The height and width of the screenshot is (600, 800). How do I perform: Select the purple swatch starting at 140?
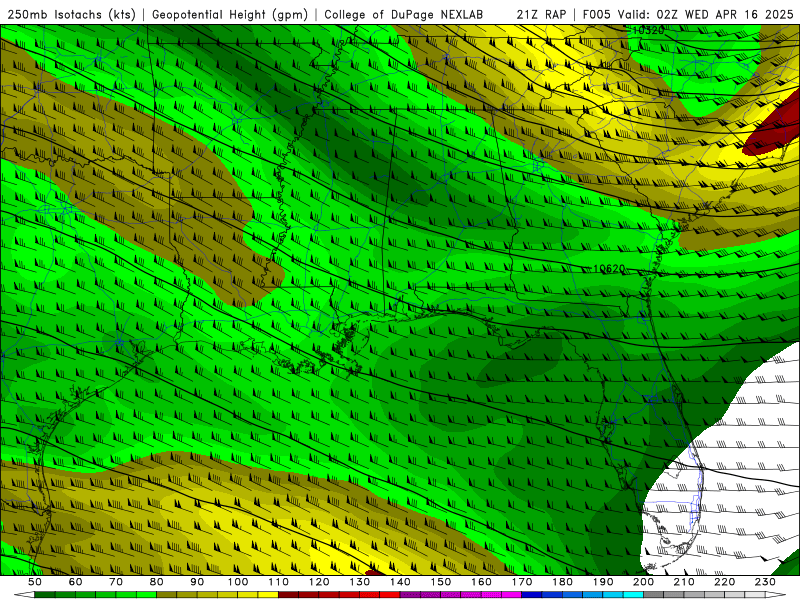tap(410, 595)
